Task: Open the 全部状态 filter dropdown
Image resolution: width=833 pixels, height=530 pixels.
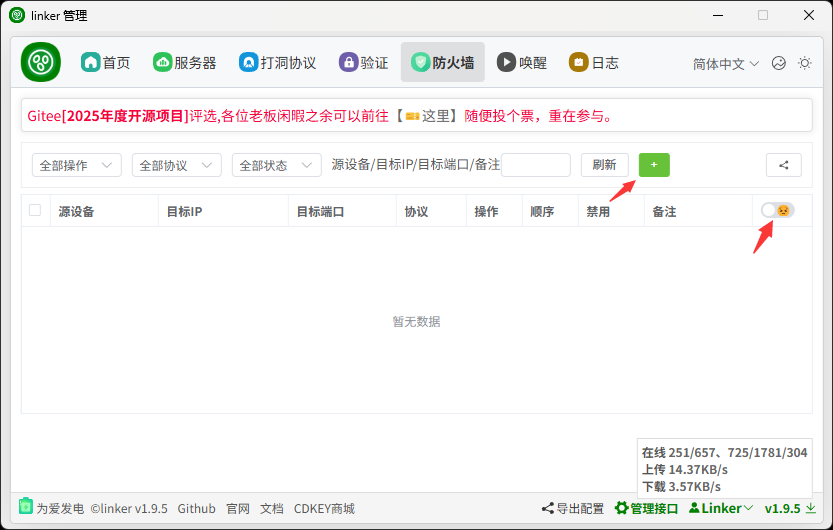Action: 277,166
